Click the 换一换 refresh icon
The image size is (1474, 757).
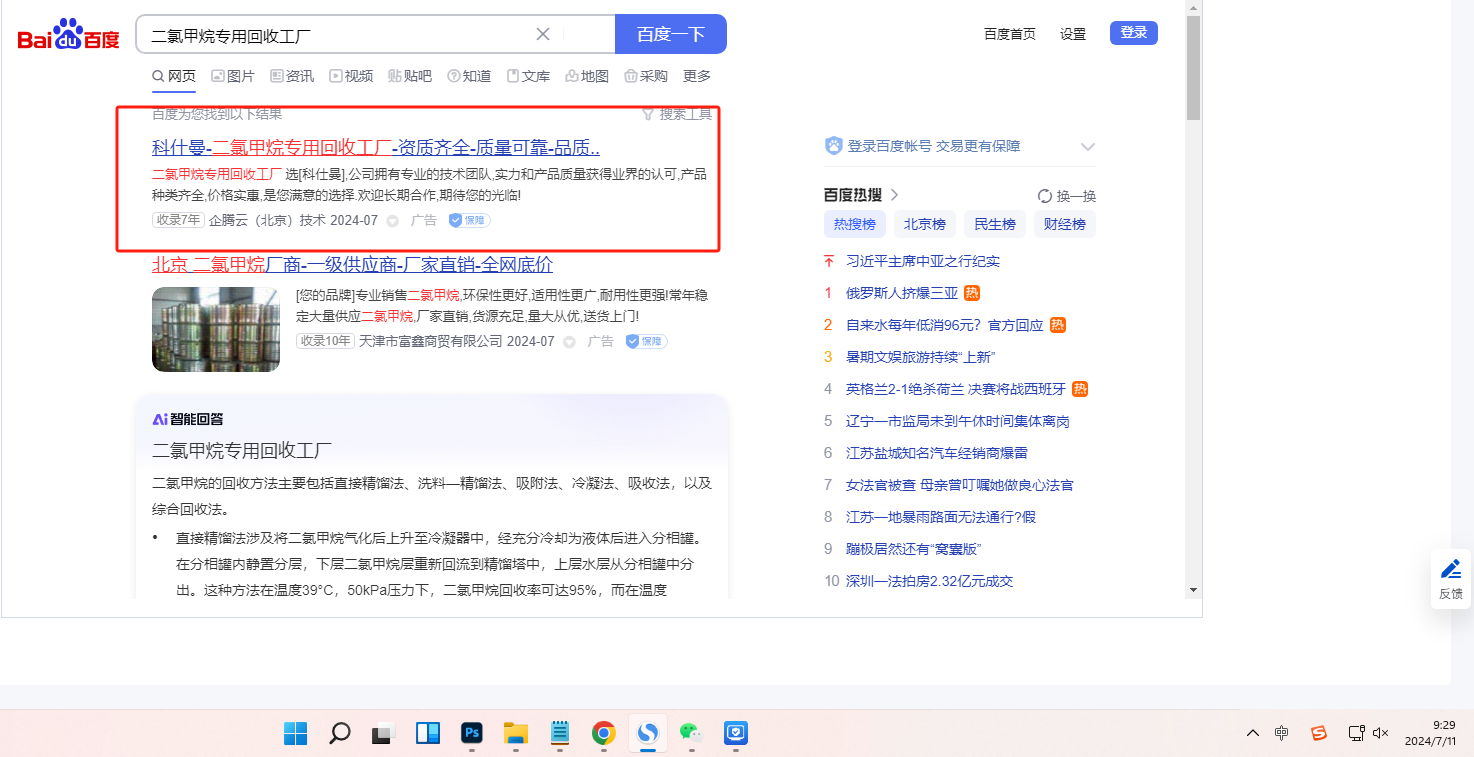(1045, 196)
